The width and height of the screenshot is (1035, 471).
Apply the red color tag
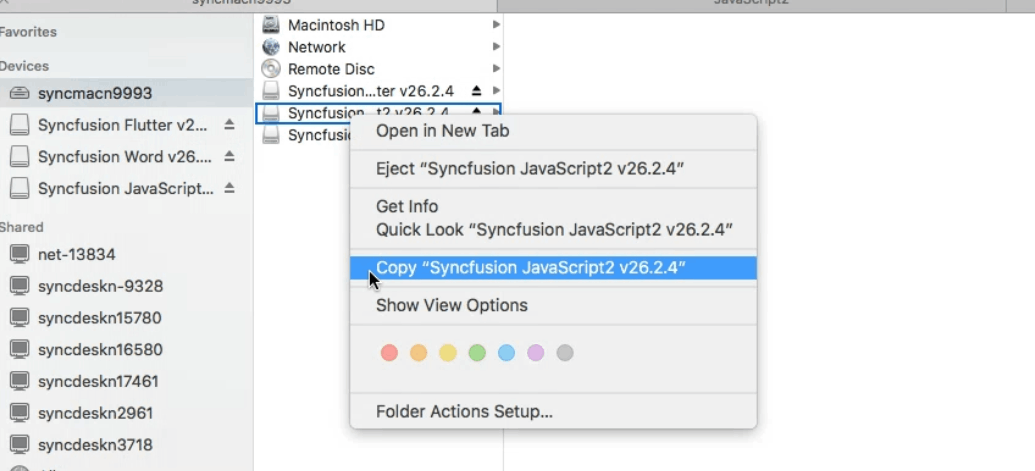[x=390, y=353]
